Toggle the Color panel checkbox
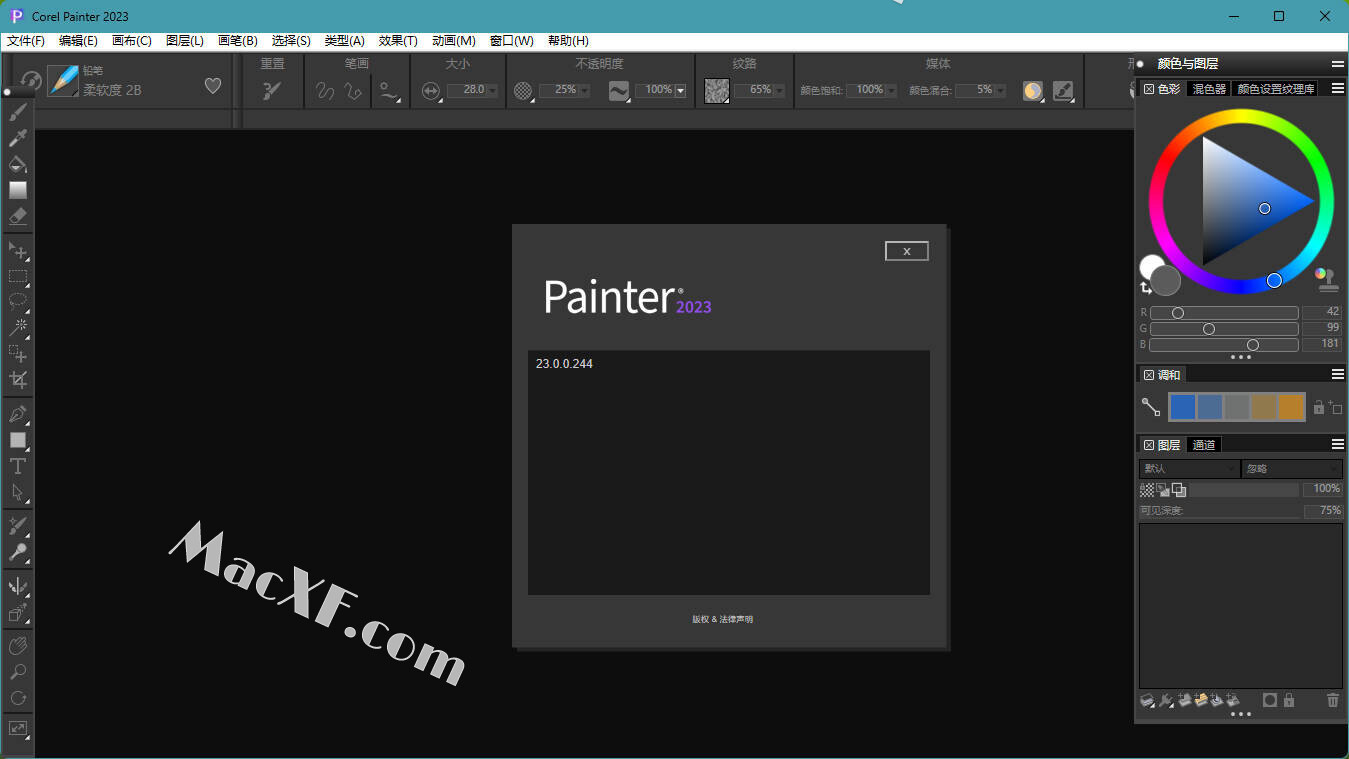Image resolution: width=1349 pixels, height=759 pixels. pos(1149,89)
